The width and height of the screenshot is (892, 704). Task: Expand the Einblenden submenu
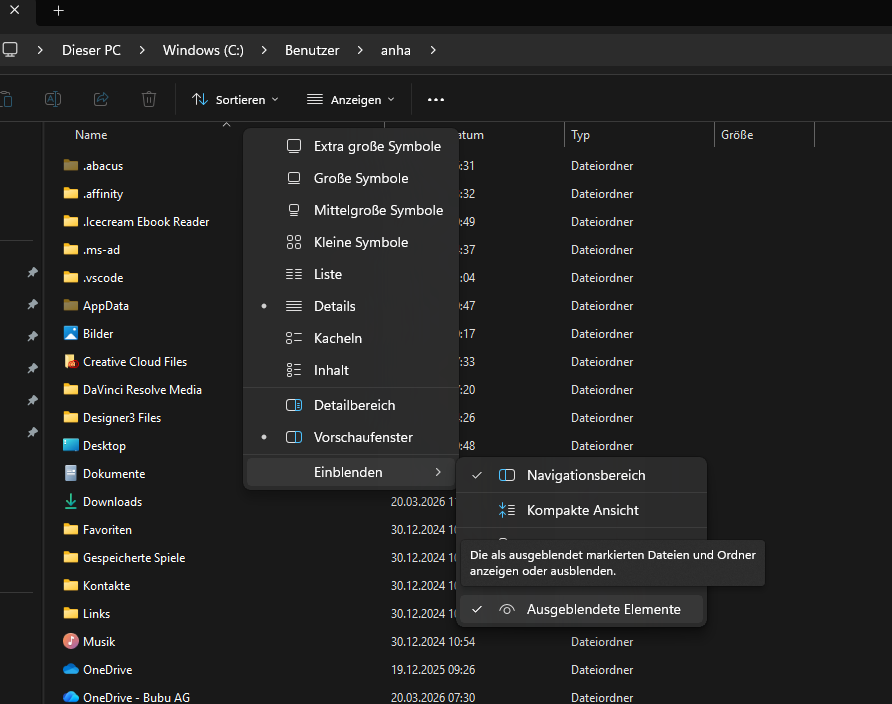[x=348, y=472]
